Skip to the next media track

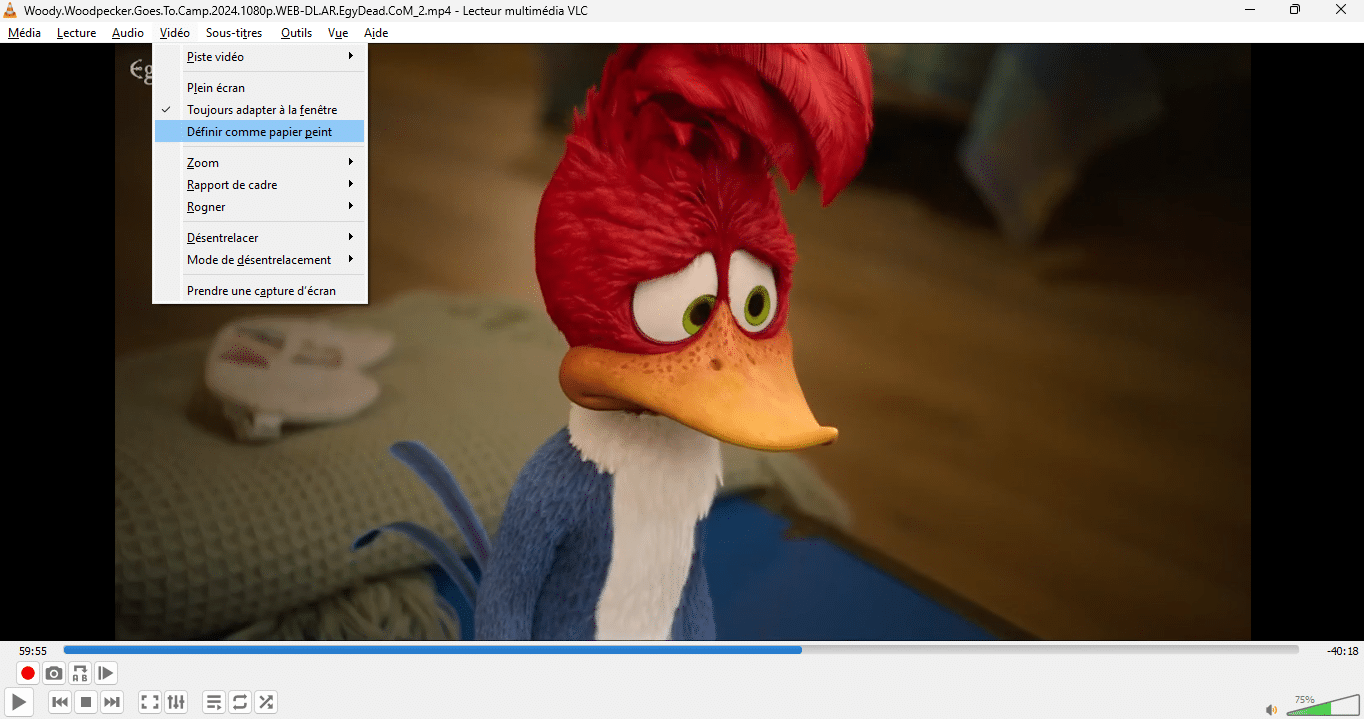point(112,702)
